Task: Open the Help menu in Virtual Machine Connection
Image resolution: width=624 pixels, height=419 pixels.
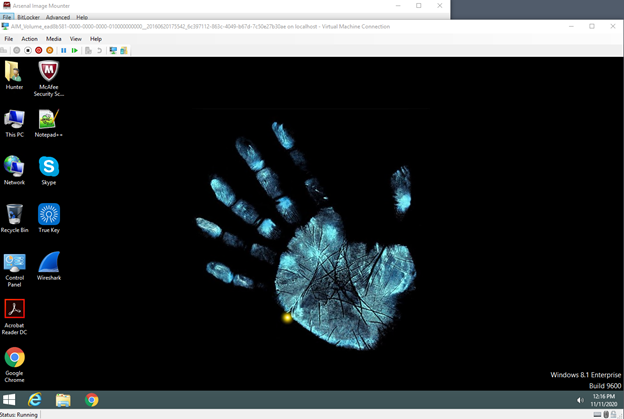Action: click(x=96, y=39)
